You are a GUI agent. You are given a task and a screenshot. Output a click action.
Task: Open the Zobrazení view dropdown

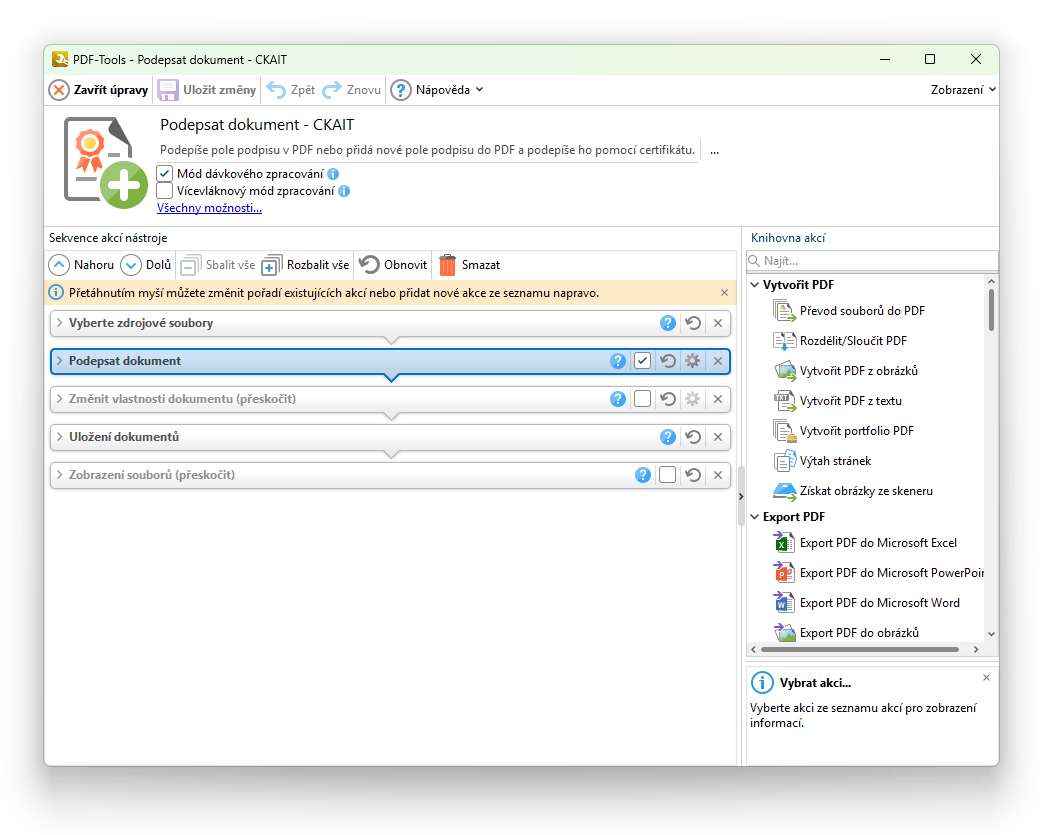click(963, 90)
